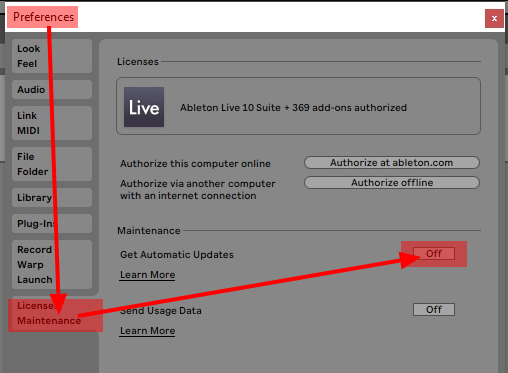The width and height of the screenshot is (508, 373).
Task: Click the Maintenance section heading
Action: (149, 231)
